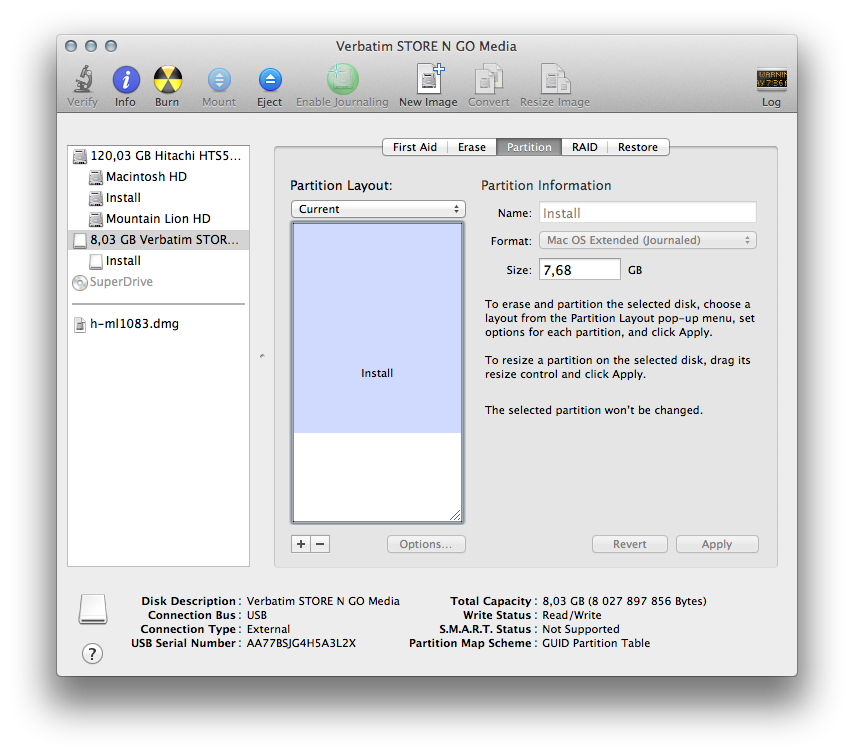Click the USB serial number AA77BSJG4H5A3L2X
The image size is (854, 755).
(301, 643)
